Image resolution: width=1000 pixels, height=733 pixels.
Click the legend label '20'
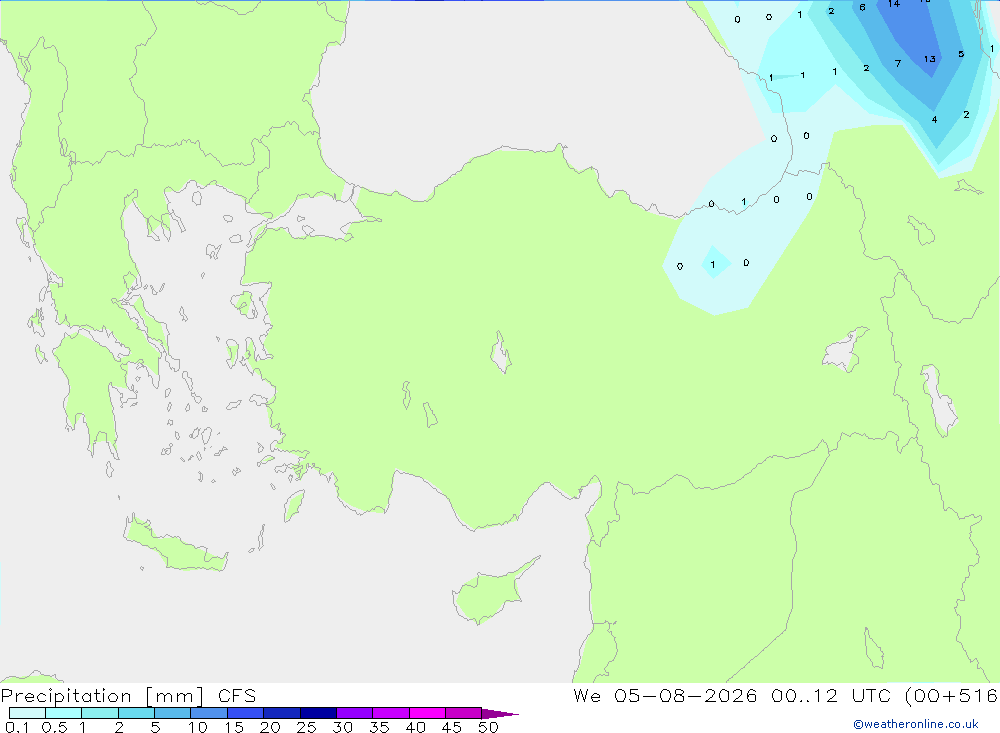pyautogui.click(x=270, y=727)
